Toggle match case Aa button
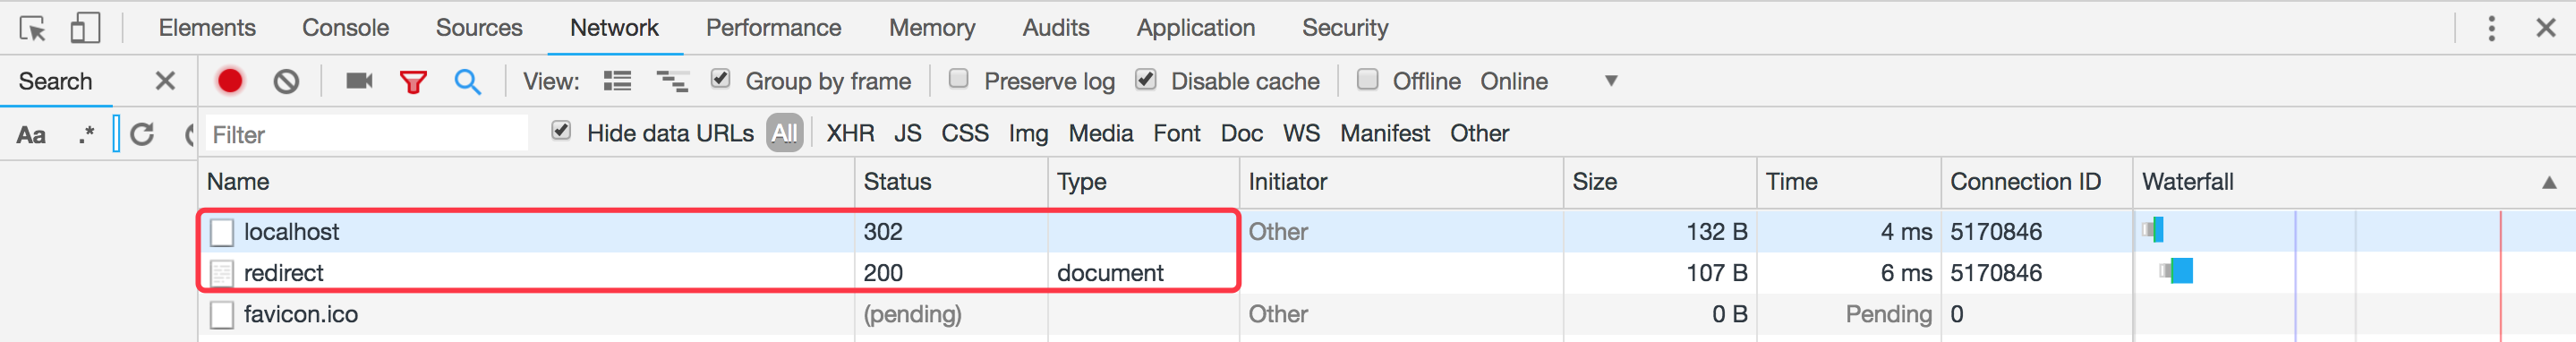The height and width of the screenshot is (342, 2576). (31, 134)
